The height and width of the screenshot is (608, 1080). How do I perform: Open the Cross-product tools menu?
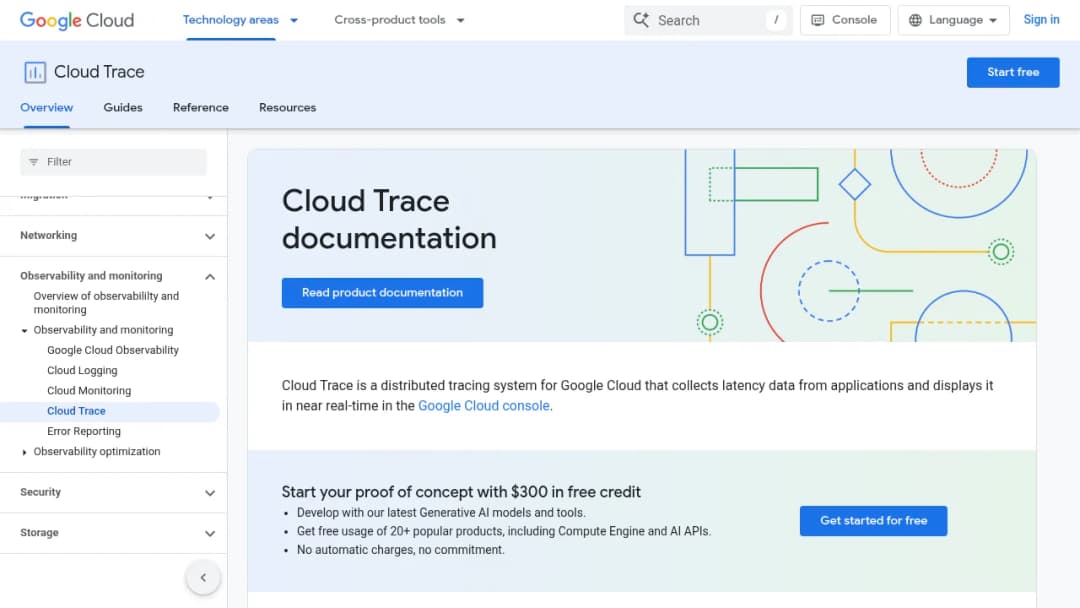tap(399, 20)
